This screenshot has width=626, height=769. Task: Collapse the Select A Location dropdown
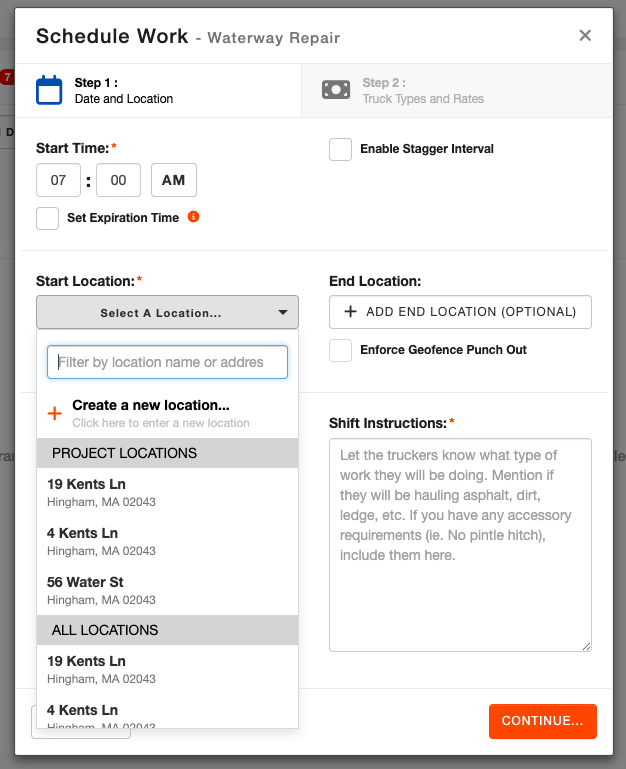click(x=167, y=313)
